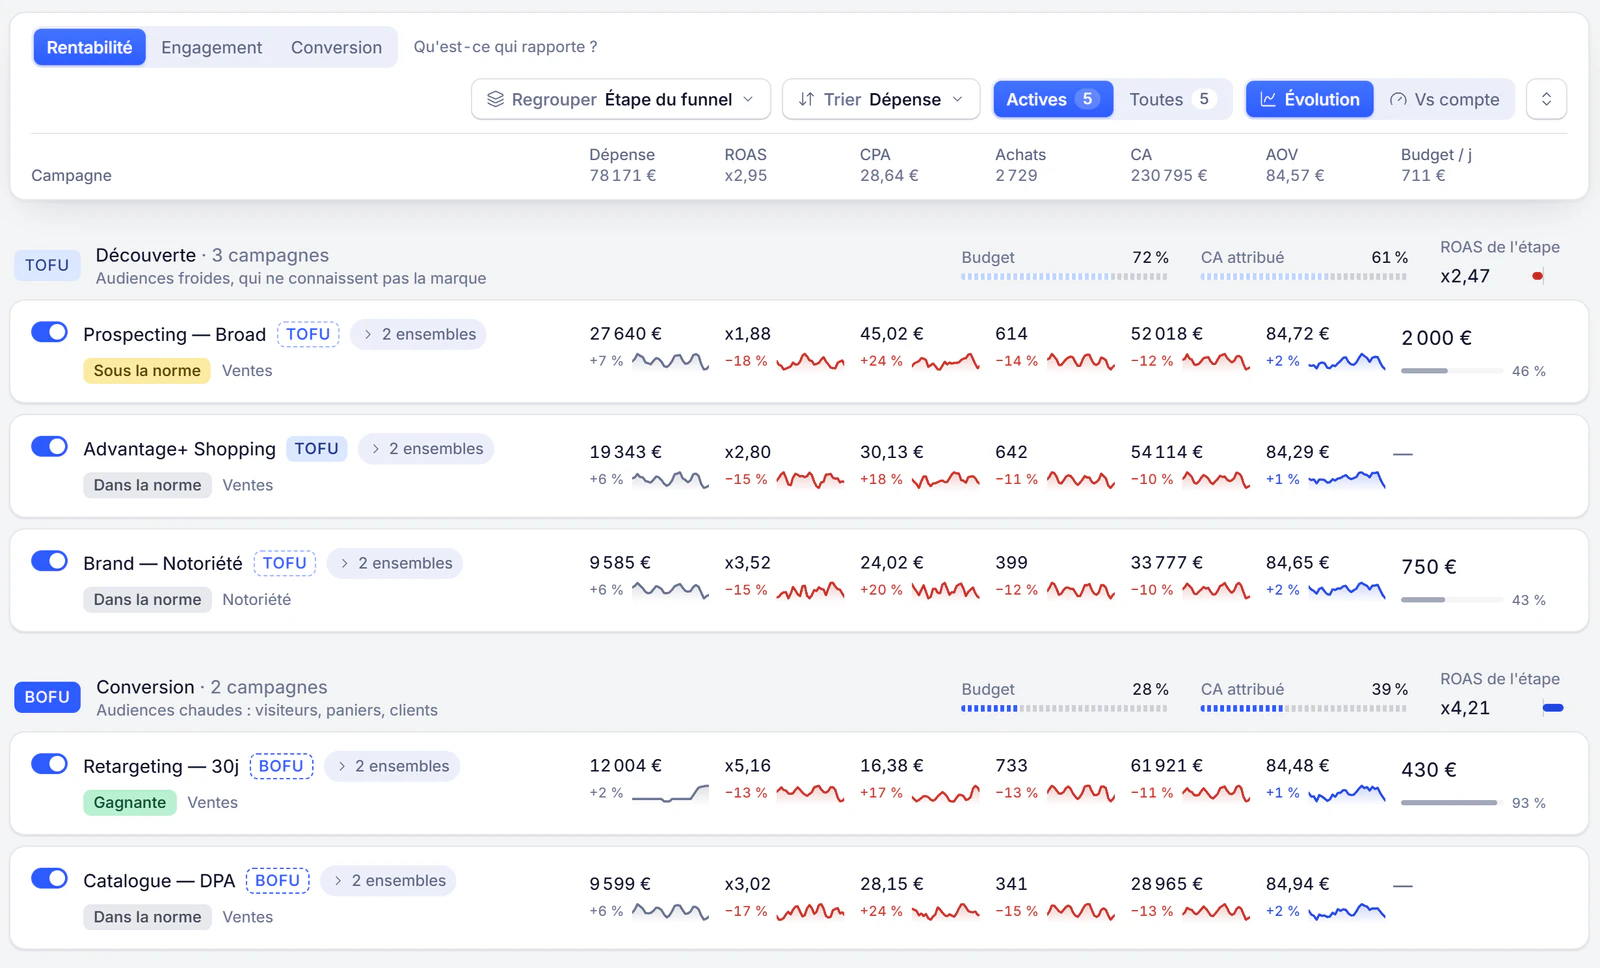Click the sort arrows icon beside Trier
This screenshot has width=1600, height=968.
click(x=806, y=99)
